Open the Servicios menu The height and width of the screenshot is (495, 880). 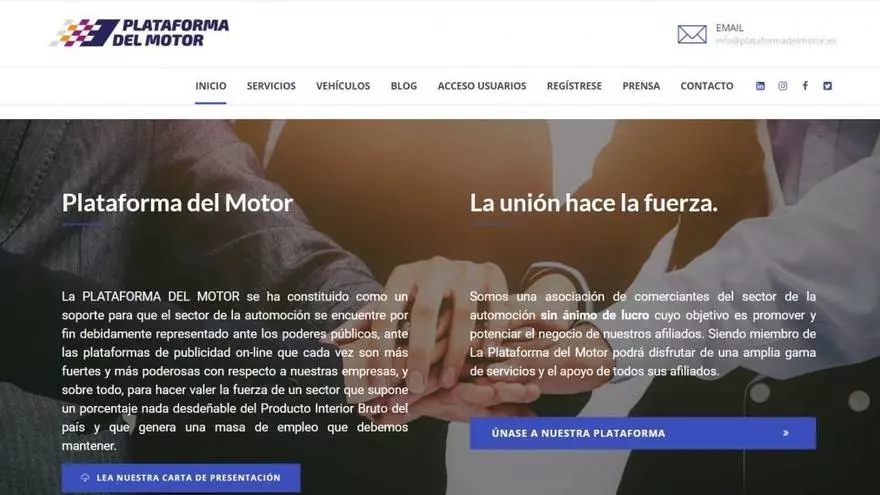[271, 86]
